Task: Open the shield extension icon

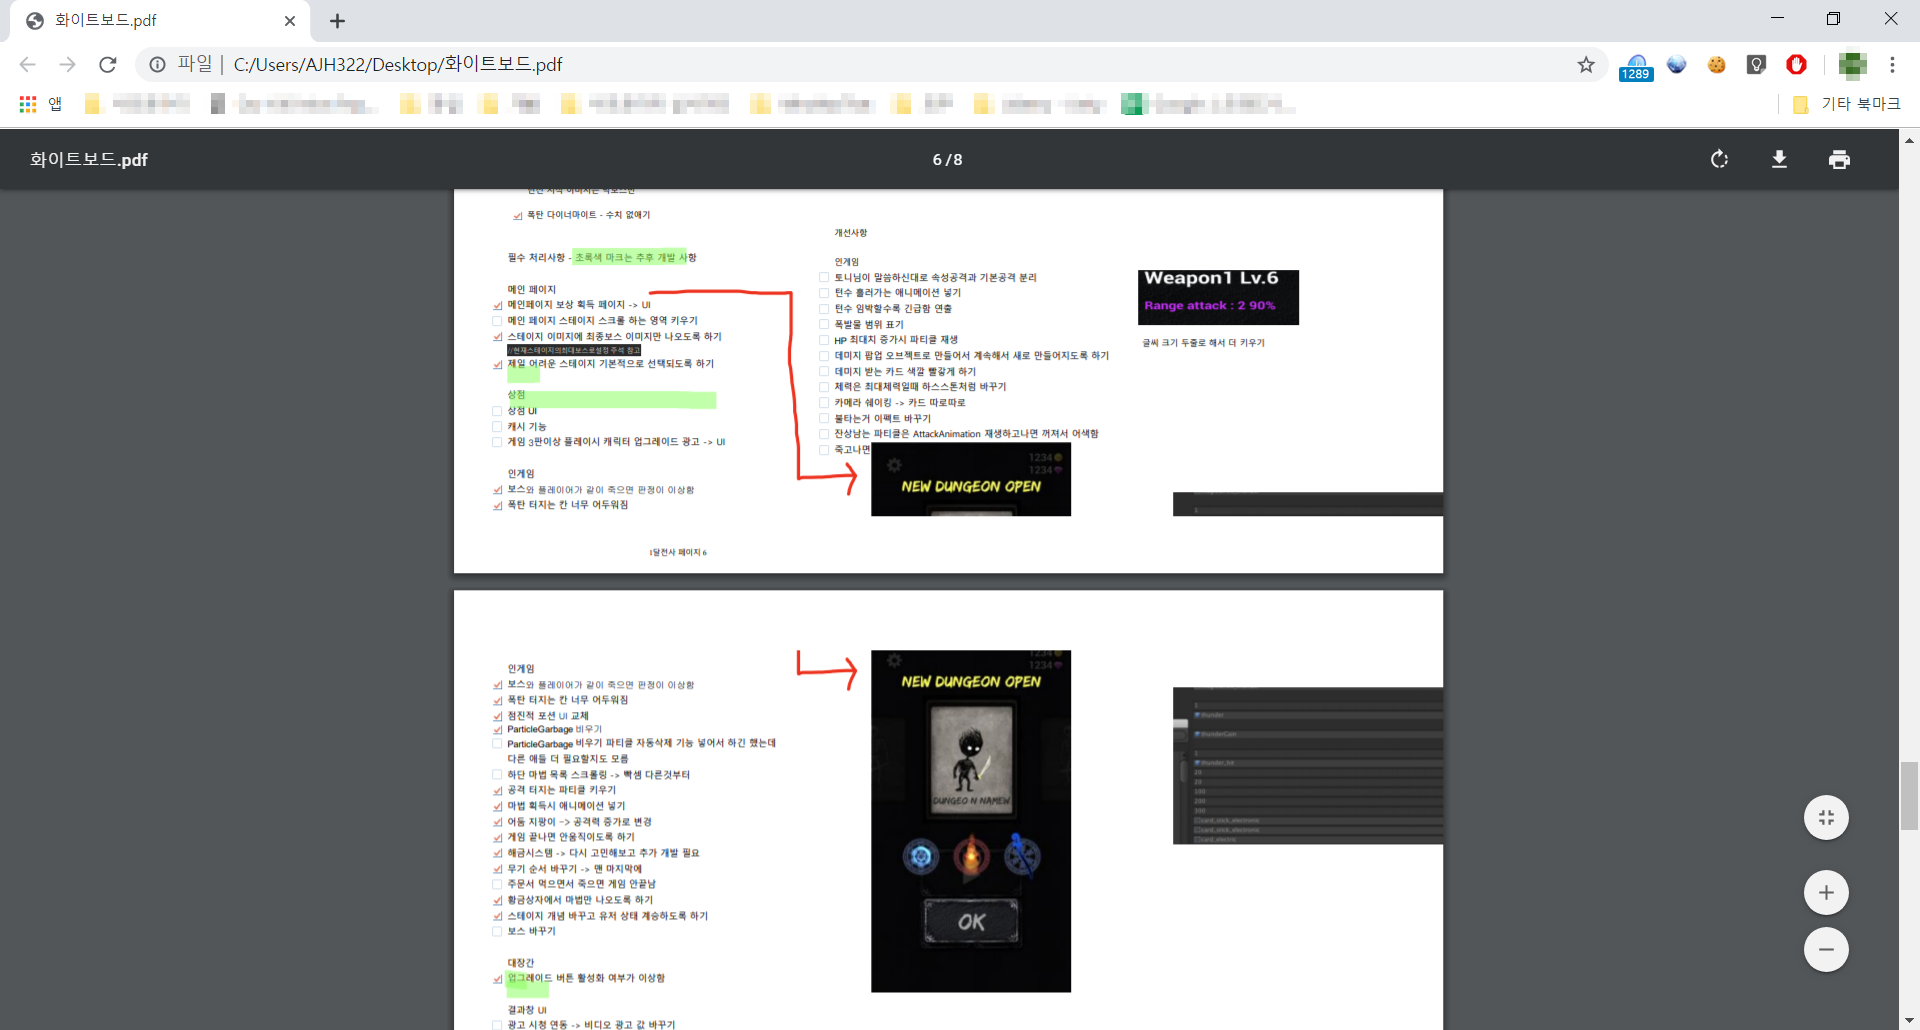Action: click(x=1757, y=65)
